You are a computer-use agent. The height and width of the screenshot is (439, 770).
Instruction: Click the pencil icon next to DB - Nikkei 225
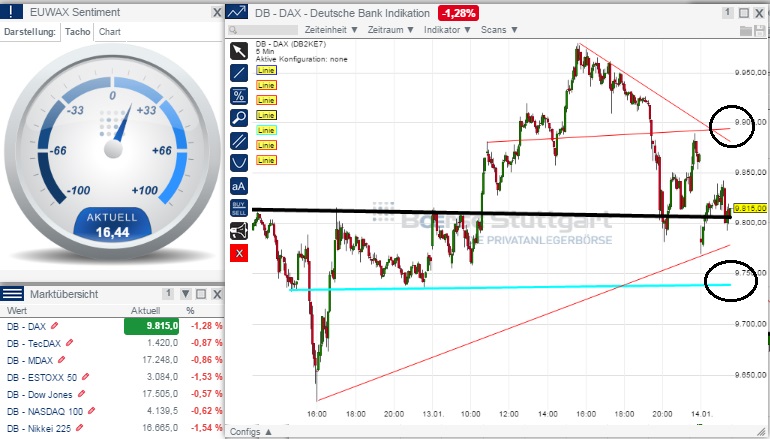(80, 428)
